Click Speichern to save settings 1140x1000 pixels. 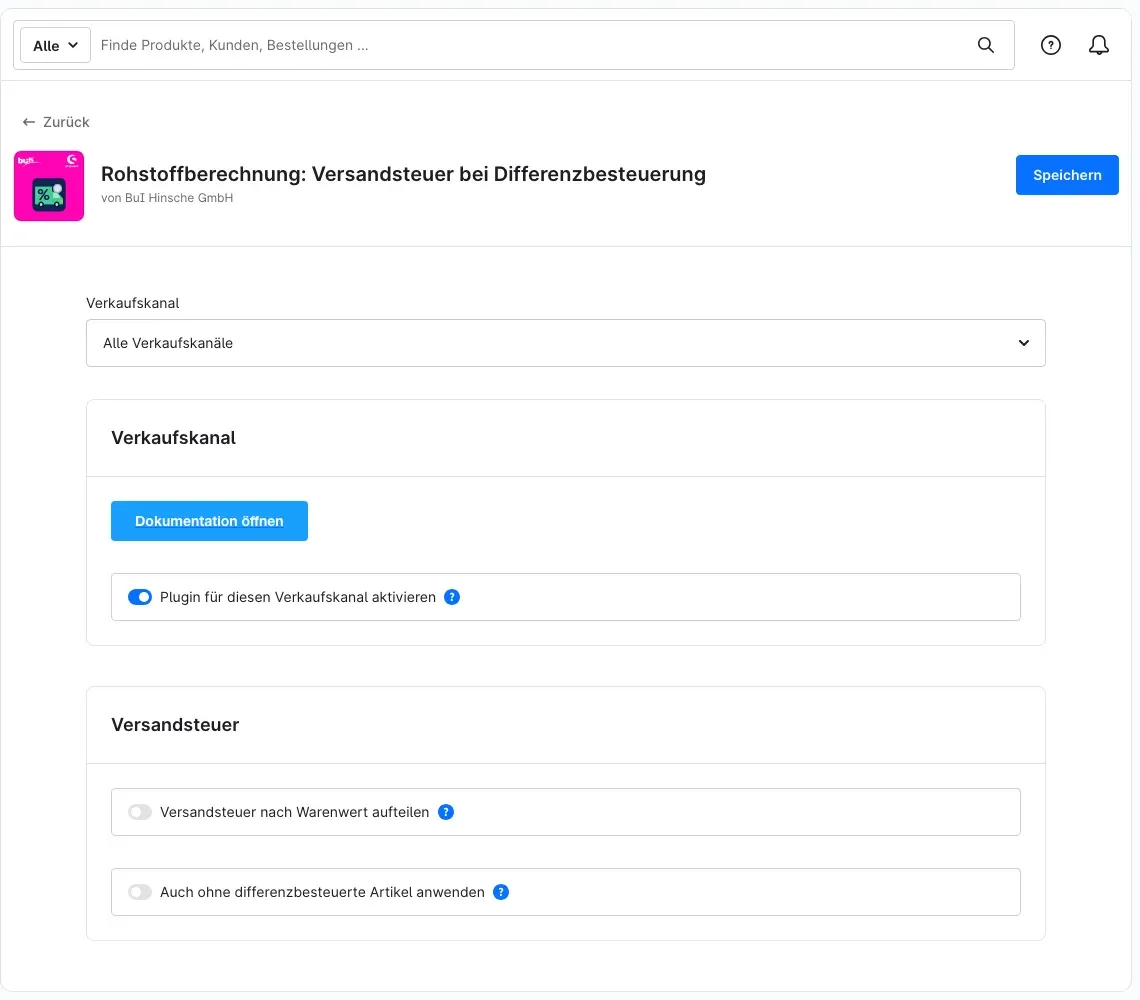[1067, 175]
